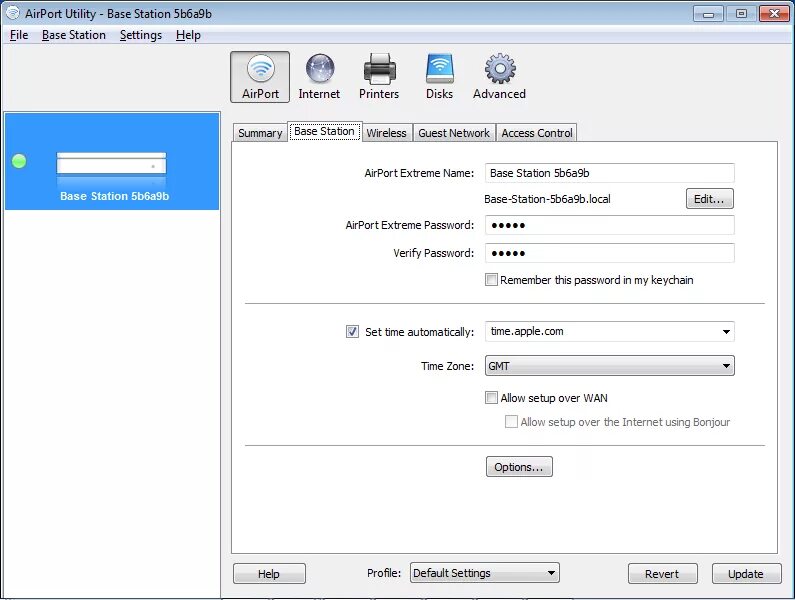
Task: Open the File menu
Action: [x=19, y=35]
